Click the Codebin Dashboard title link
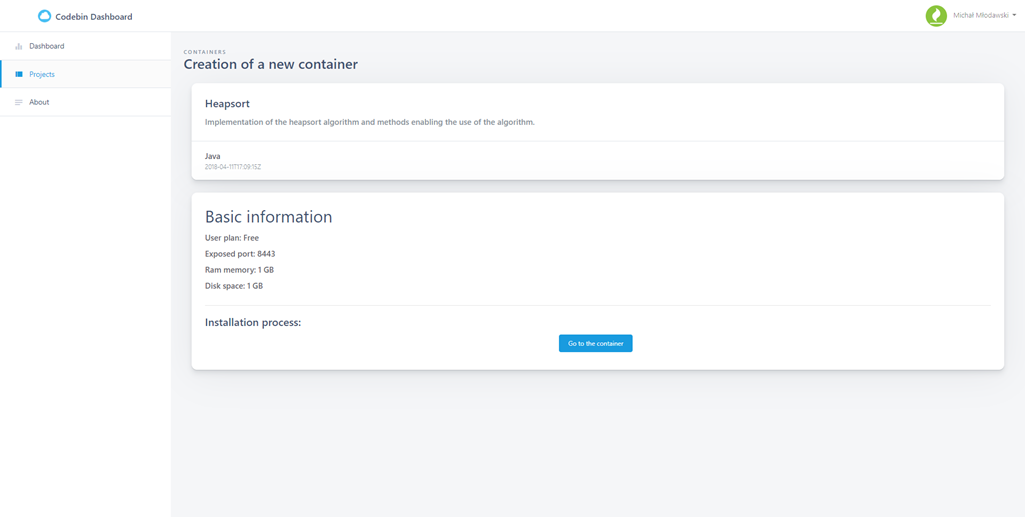Viewport: 1025px width, 517px height. (x=93, y=17)
